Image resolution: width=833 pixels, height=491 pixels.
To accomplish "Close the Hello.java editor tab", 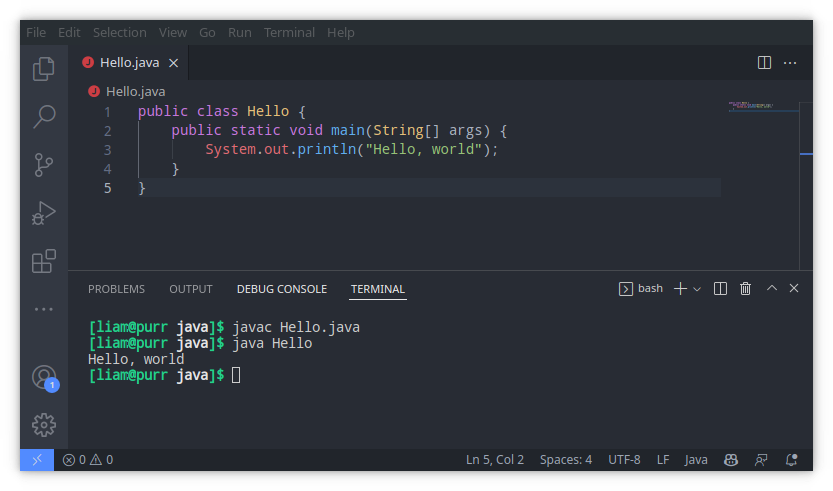I will [x=173, y=62].
